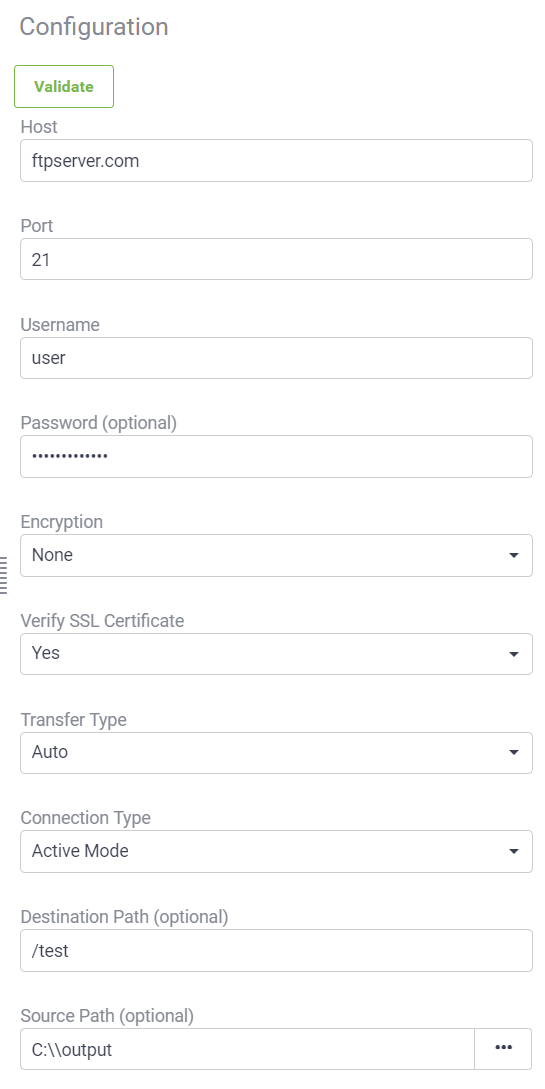Click the Host field label
545x1089 pixels.
39,126
